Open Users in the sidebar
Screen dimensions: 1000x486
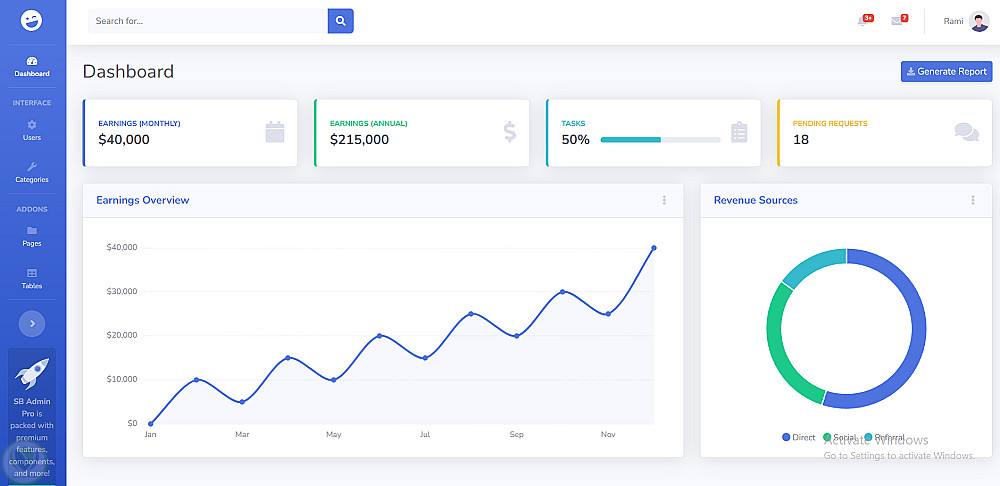[x=32, y=130]
